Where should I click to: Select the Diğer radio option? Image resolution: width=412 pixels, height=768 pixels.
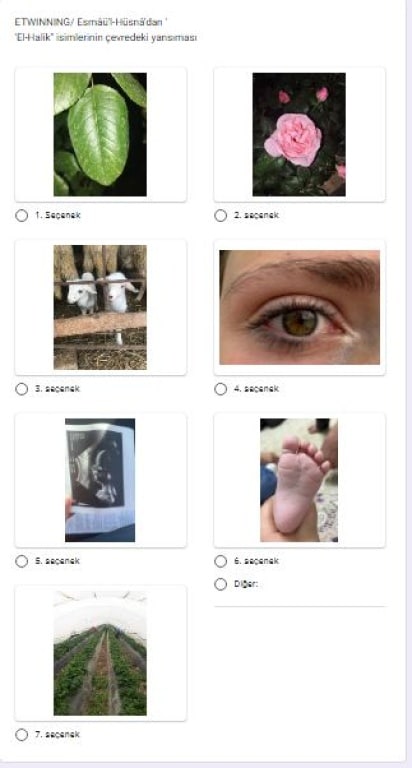[x=221, y=584]
